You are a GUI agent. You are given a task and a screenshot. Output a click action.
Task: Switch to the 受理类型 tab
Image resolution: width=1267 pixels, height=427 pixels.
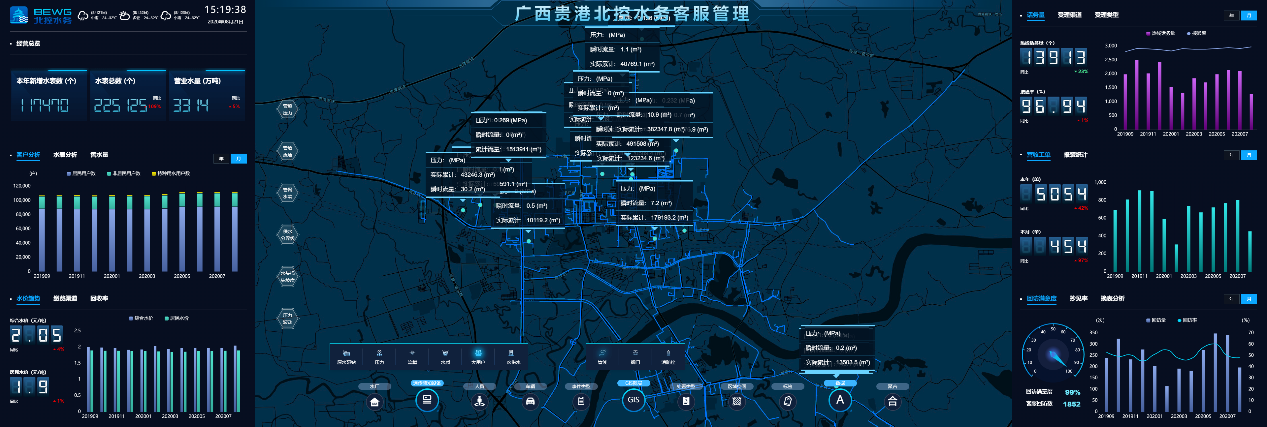pos(1106,16)
